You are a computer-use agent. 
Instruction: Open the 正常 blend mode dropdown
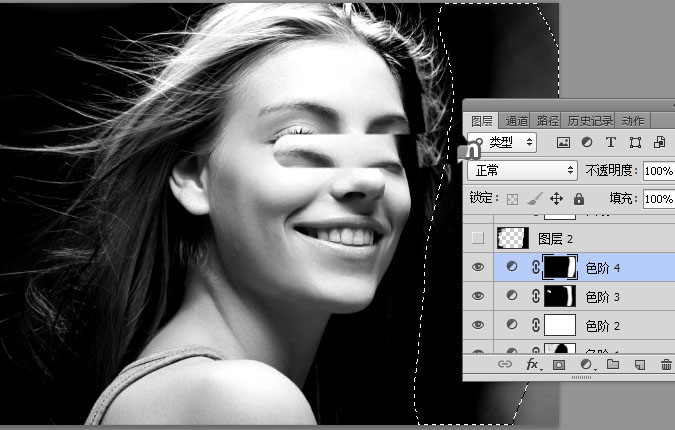(x=523, y=171)
